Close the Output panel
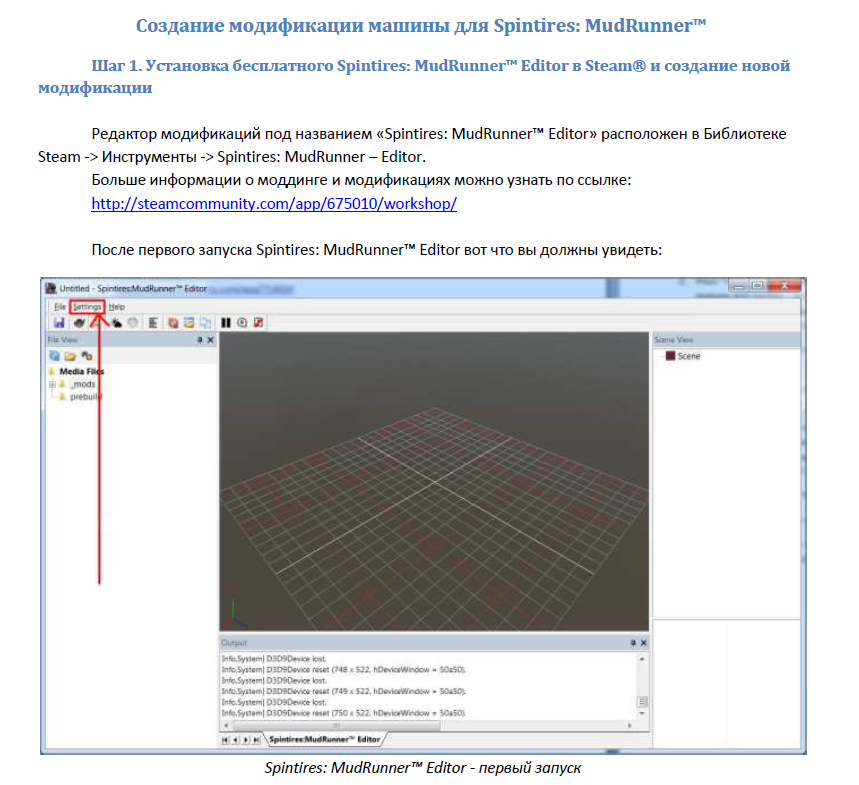 644,643
